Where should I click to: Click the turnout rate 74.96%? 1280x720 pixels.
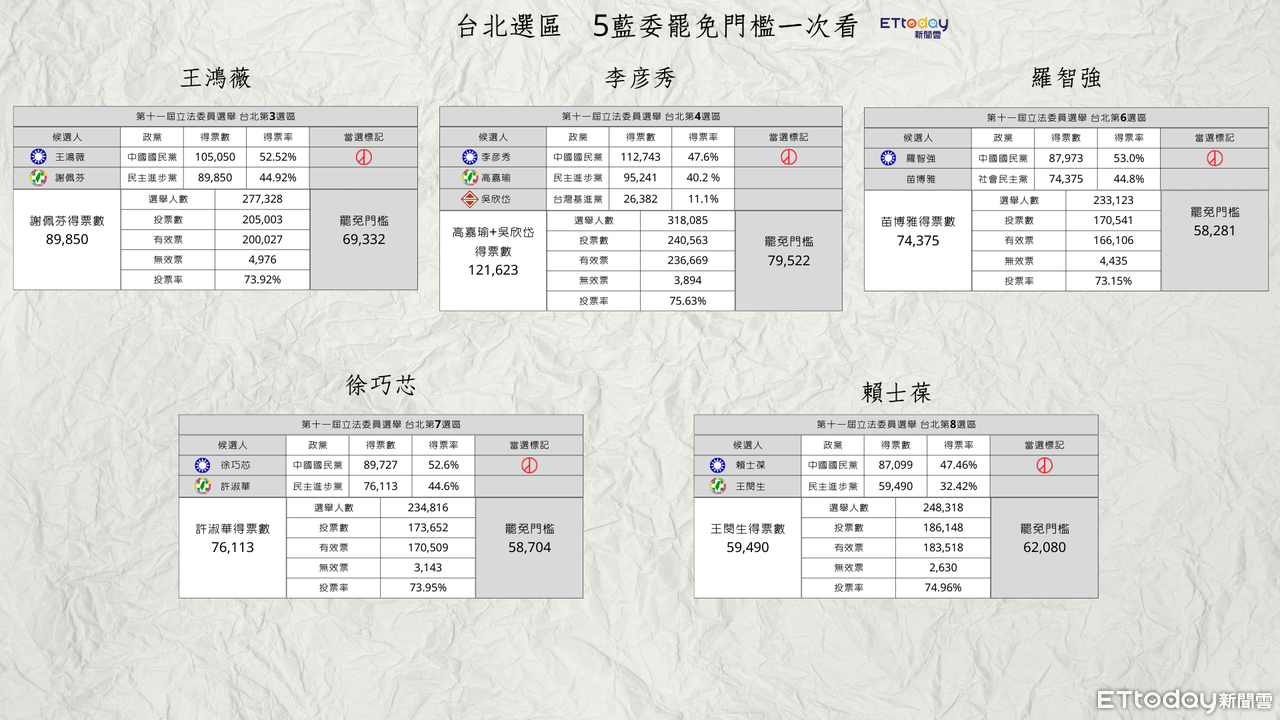(943, 588)
